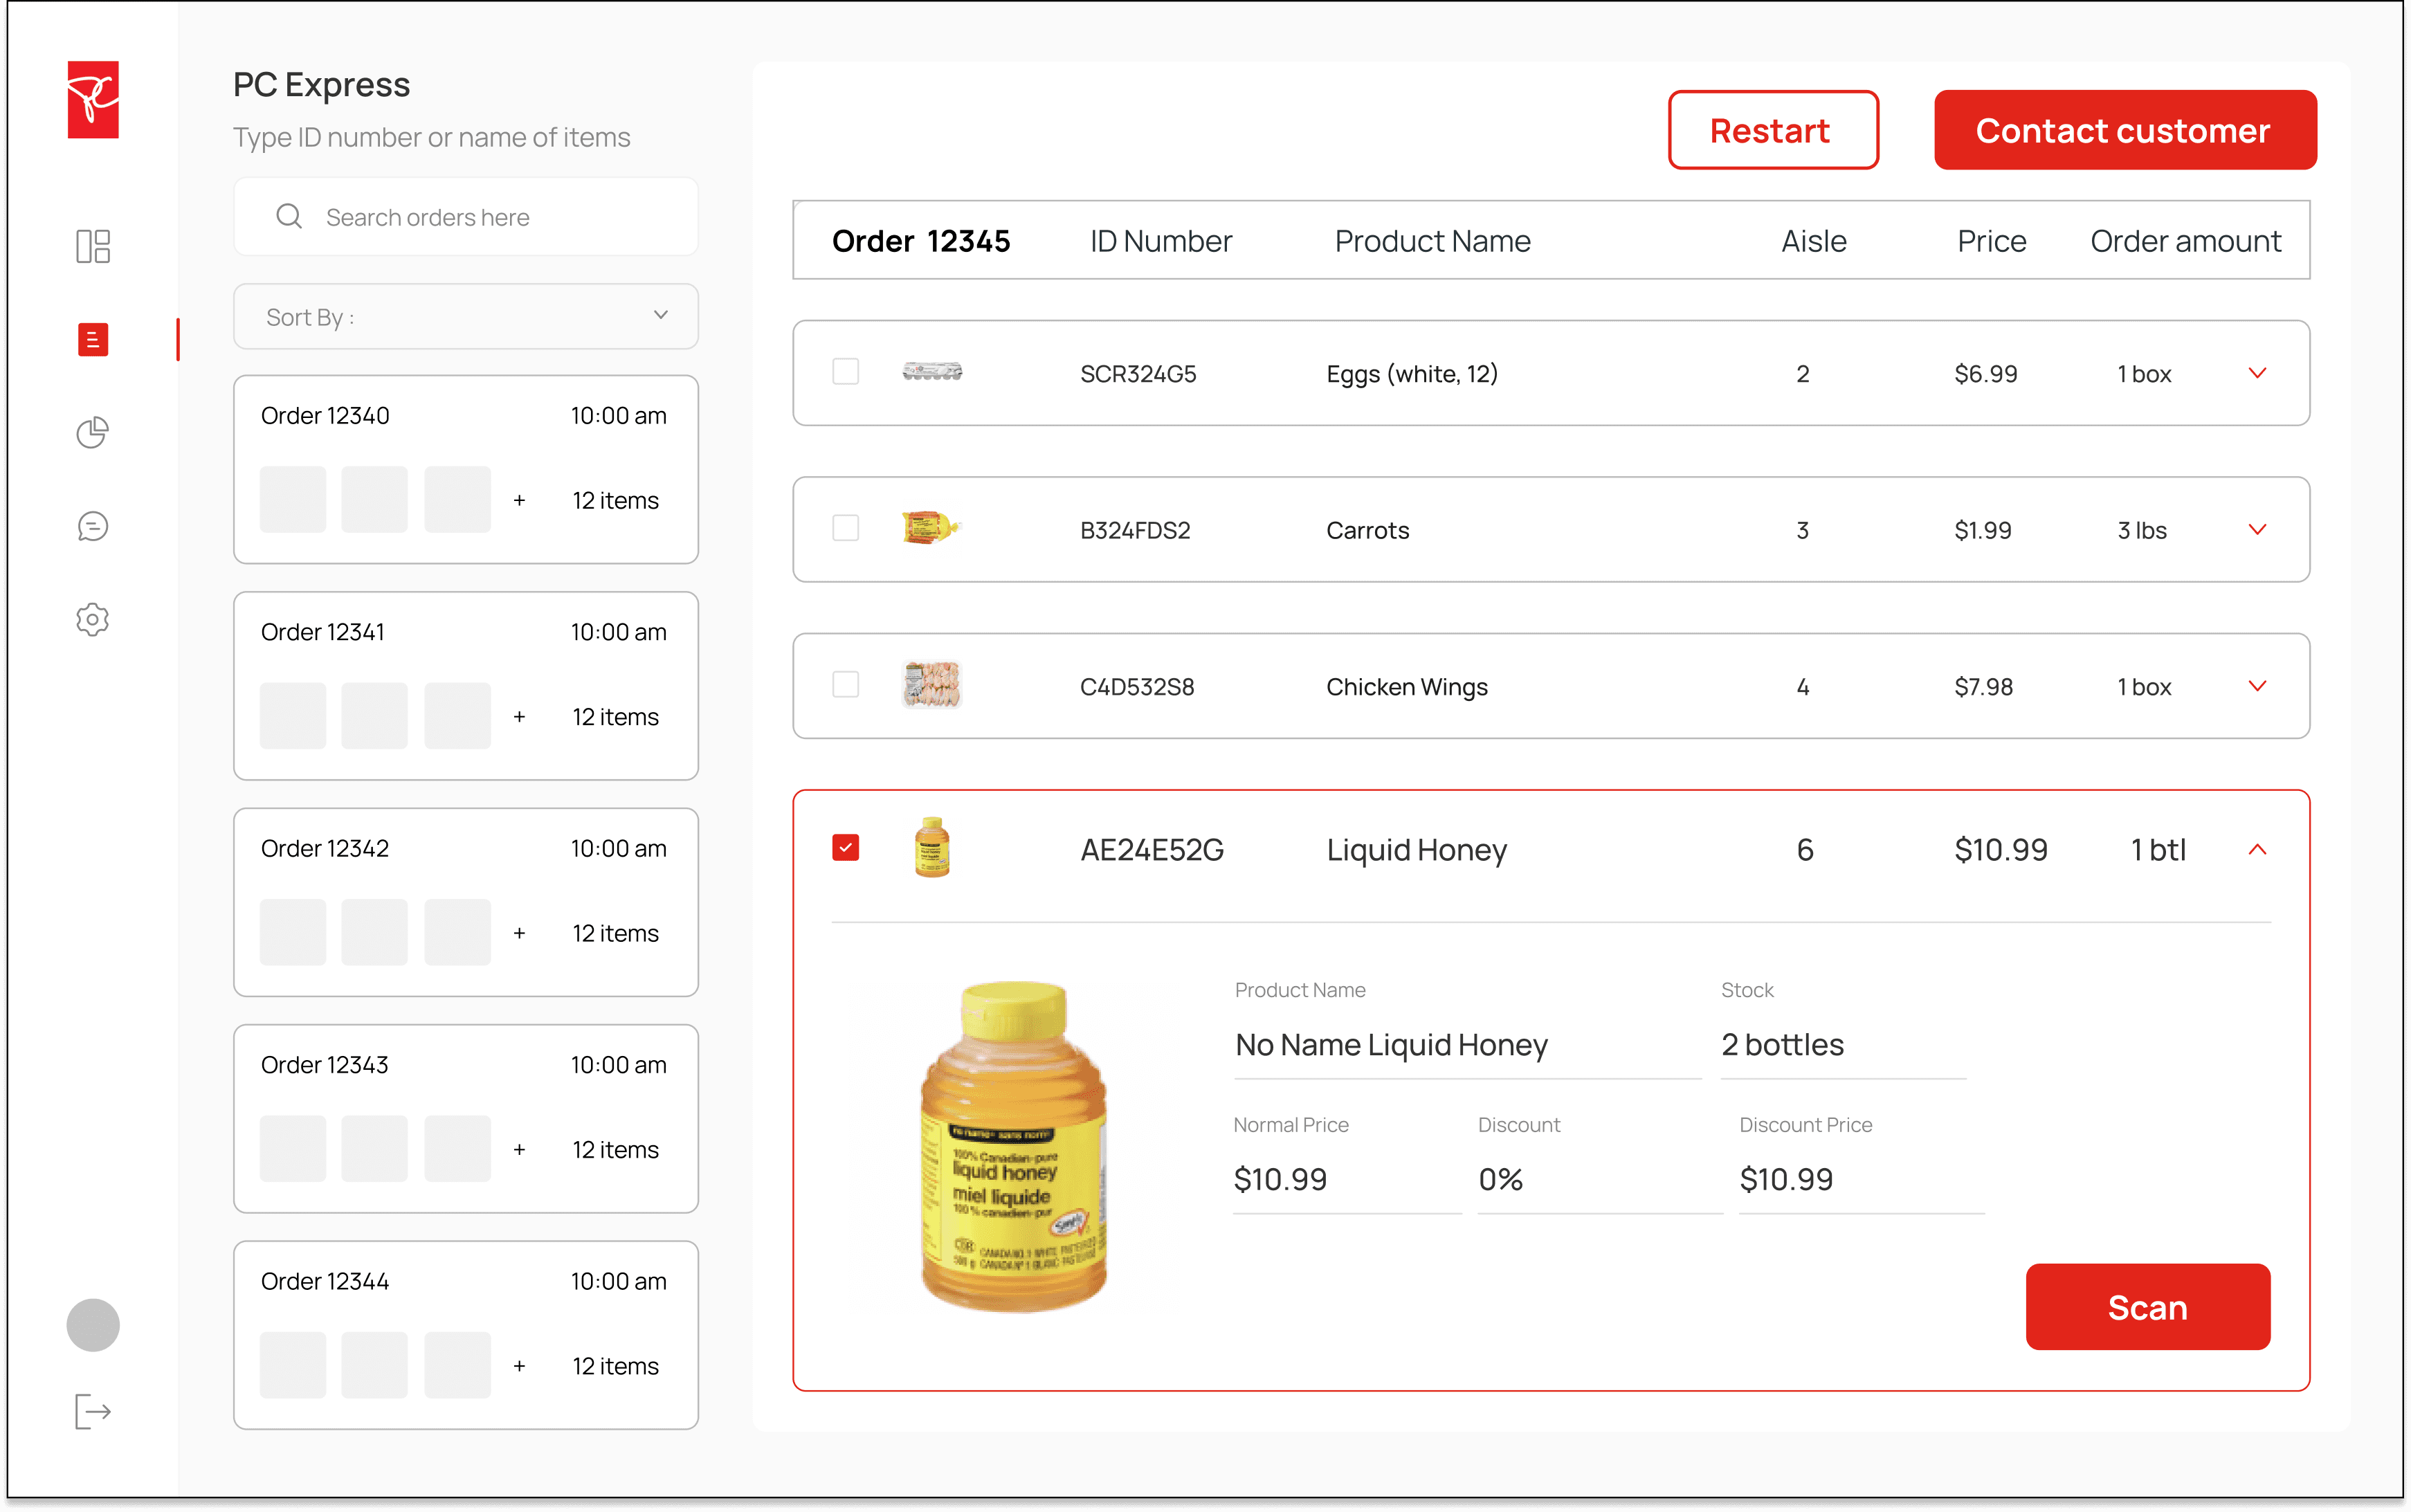Click the gray user avatar circle
Viewport: 2411px width, 1512px height.
(93, 1325)
